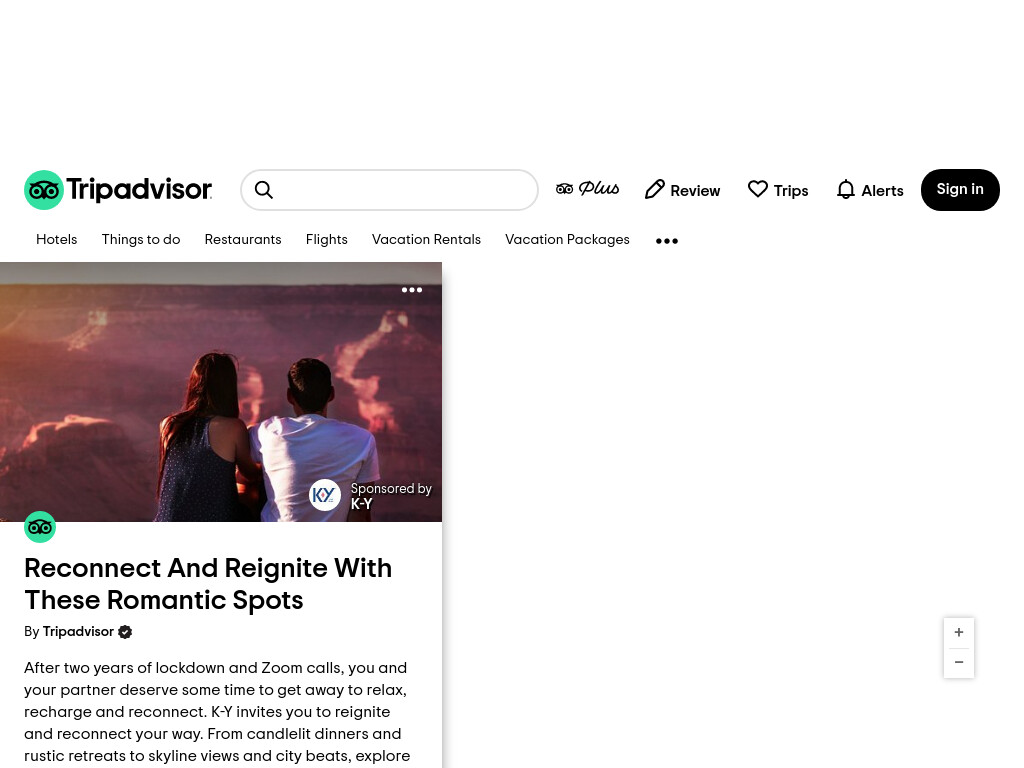Click the green owl avatar below photo

(40, 527)
